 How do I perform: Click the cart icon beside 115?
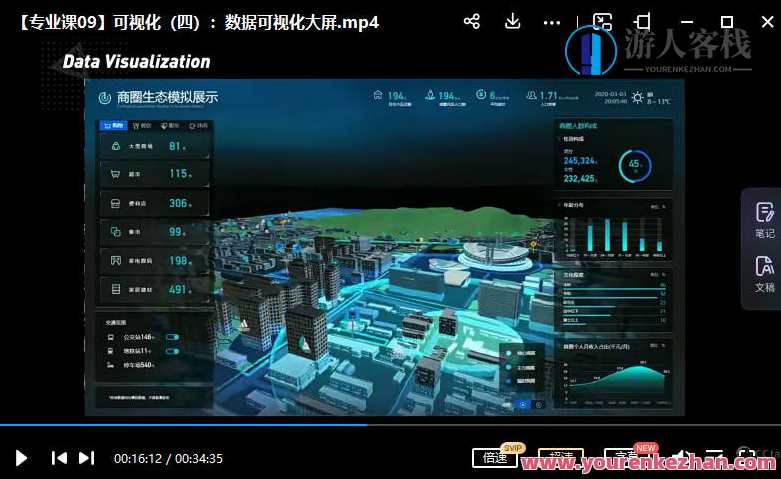point(115,174)
